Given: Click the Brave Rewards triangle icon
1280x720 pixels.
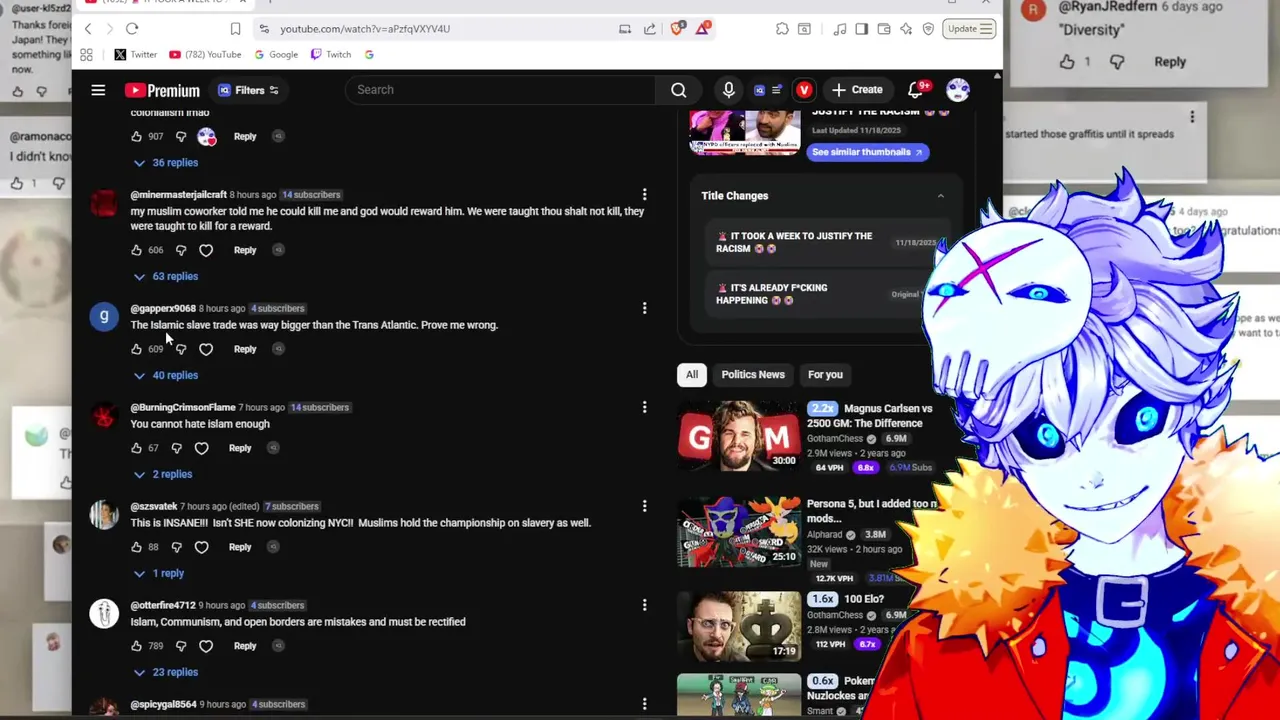Looking at the screenshot, I should pos(702,28).
